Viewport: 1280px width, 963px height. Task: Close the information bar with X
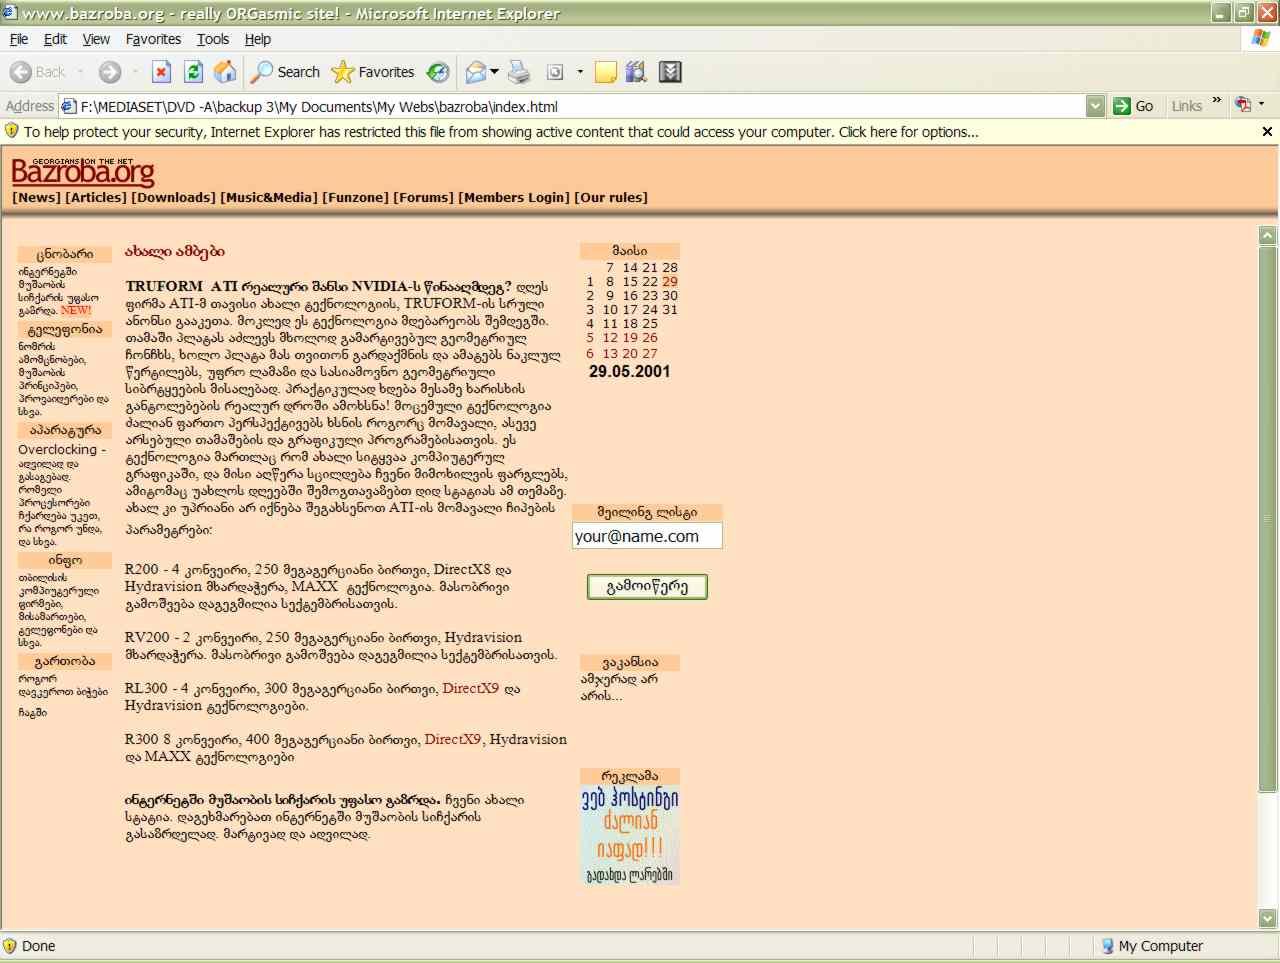(1267, 132)
